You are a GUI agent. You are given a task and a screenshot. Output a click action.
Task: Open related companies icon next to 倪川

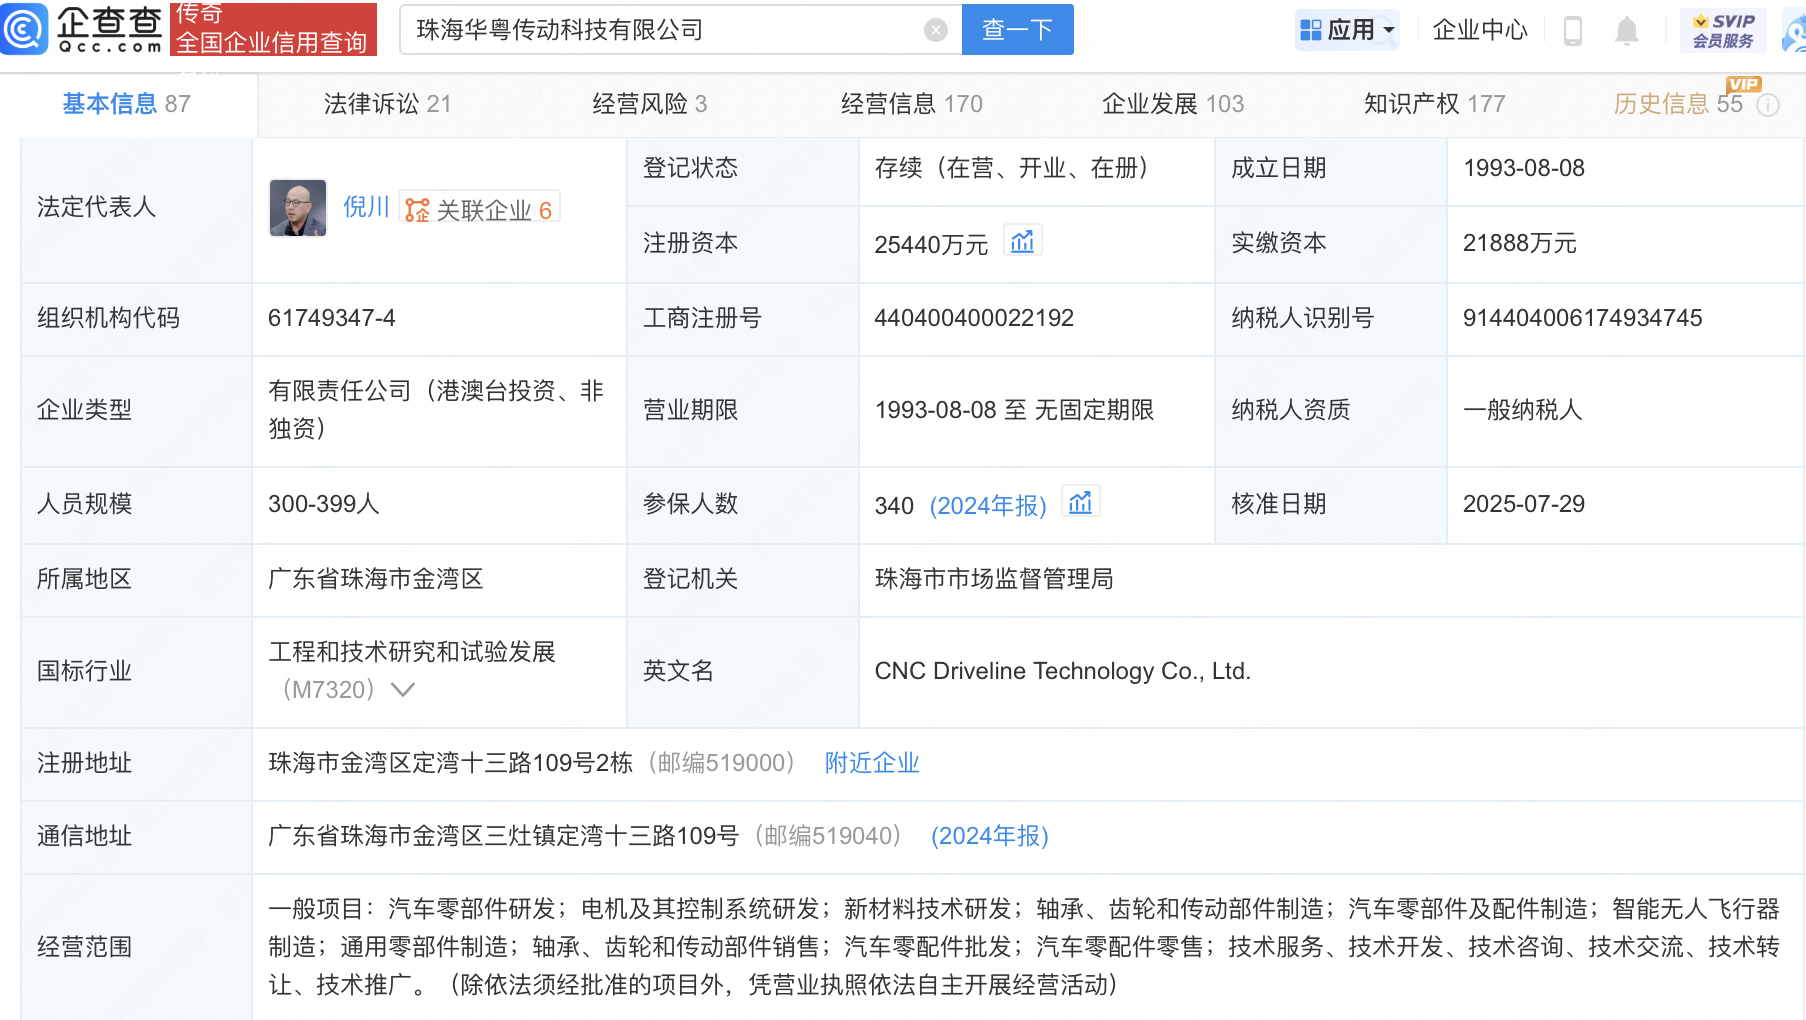click(417, 210)
